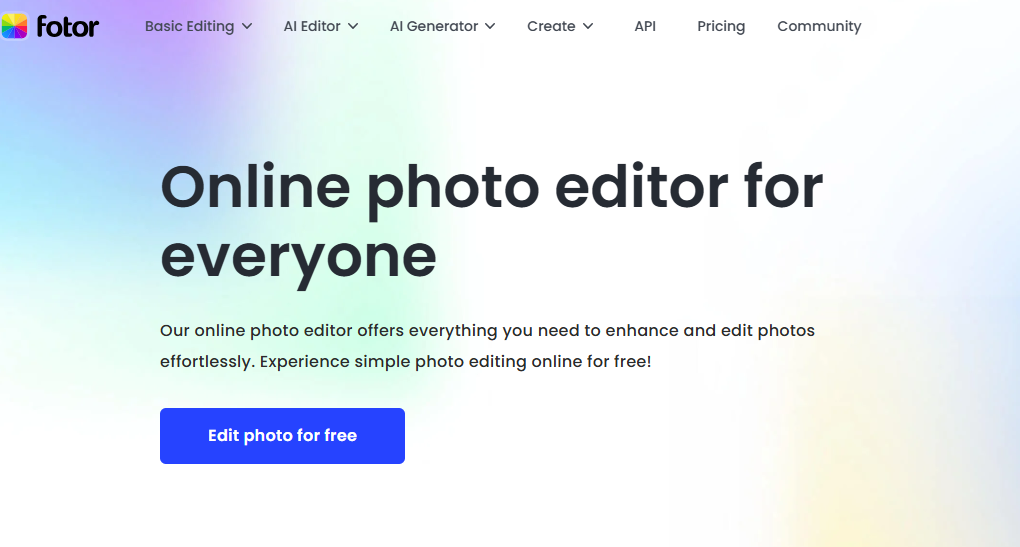Open the AI Generator menu label

coord(434,26)
